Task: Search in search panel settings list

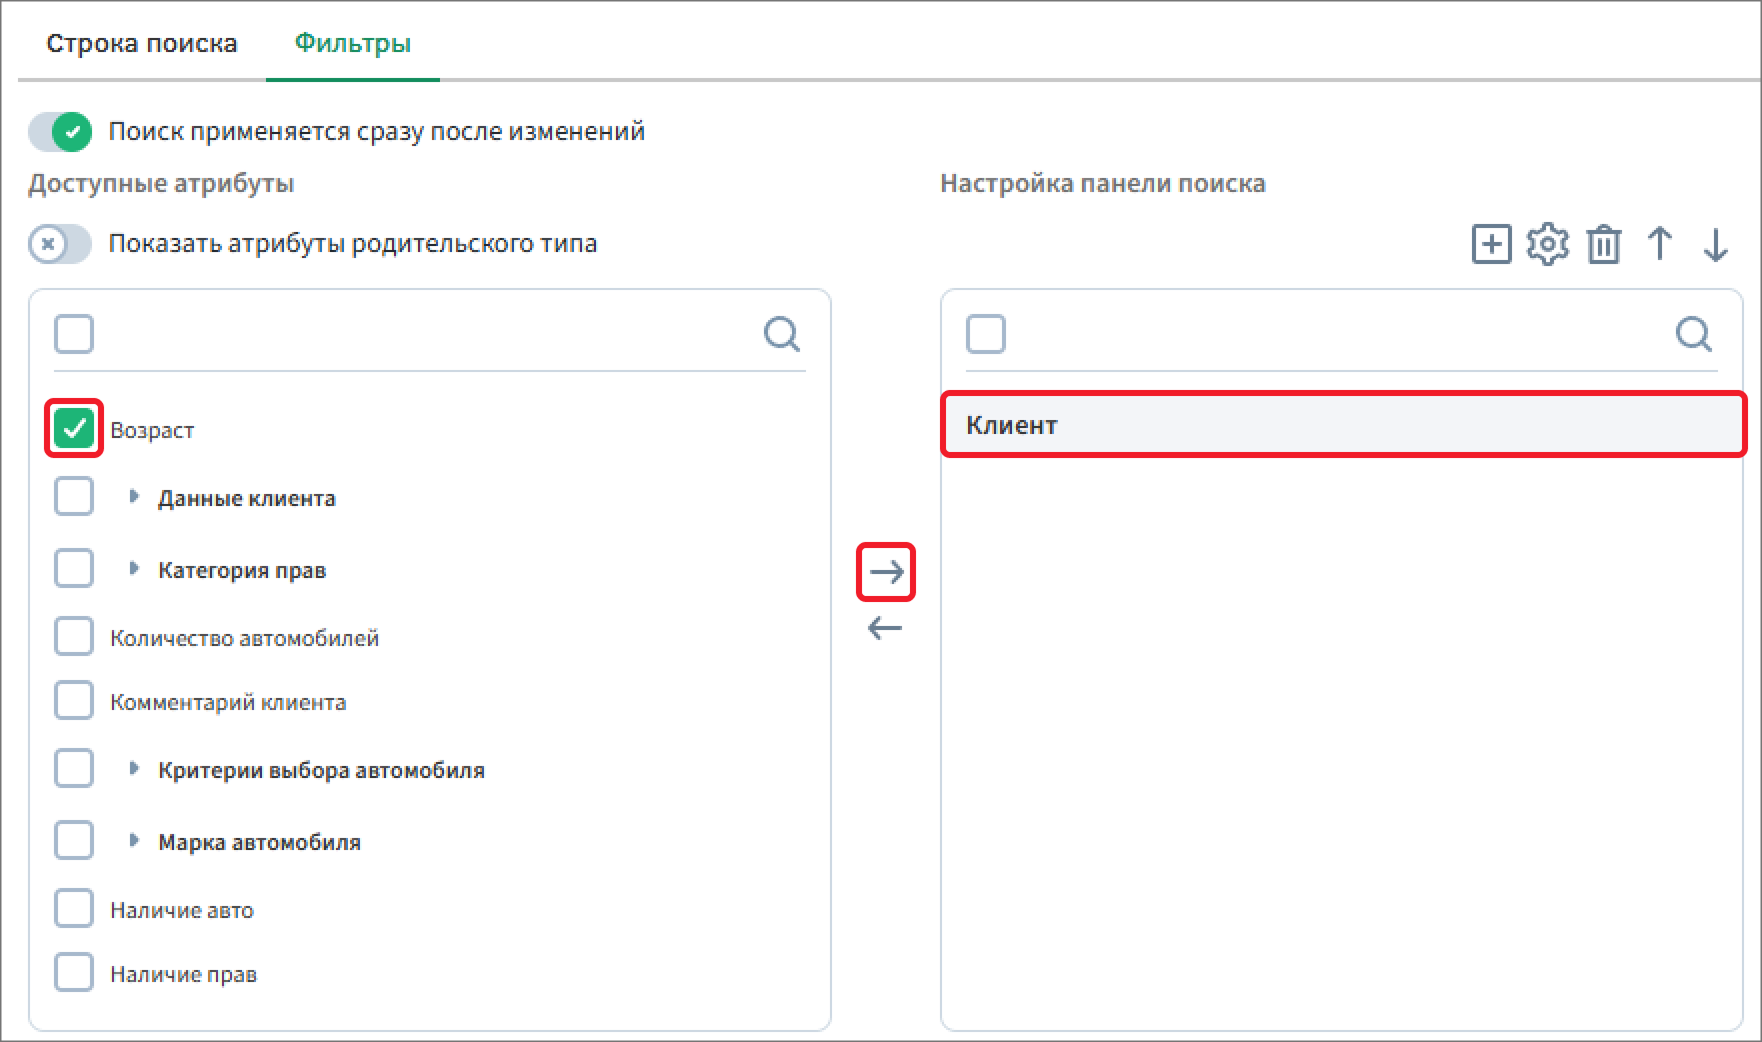Action: click(x=1693, y=334)
